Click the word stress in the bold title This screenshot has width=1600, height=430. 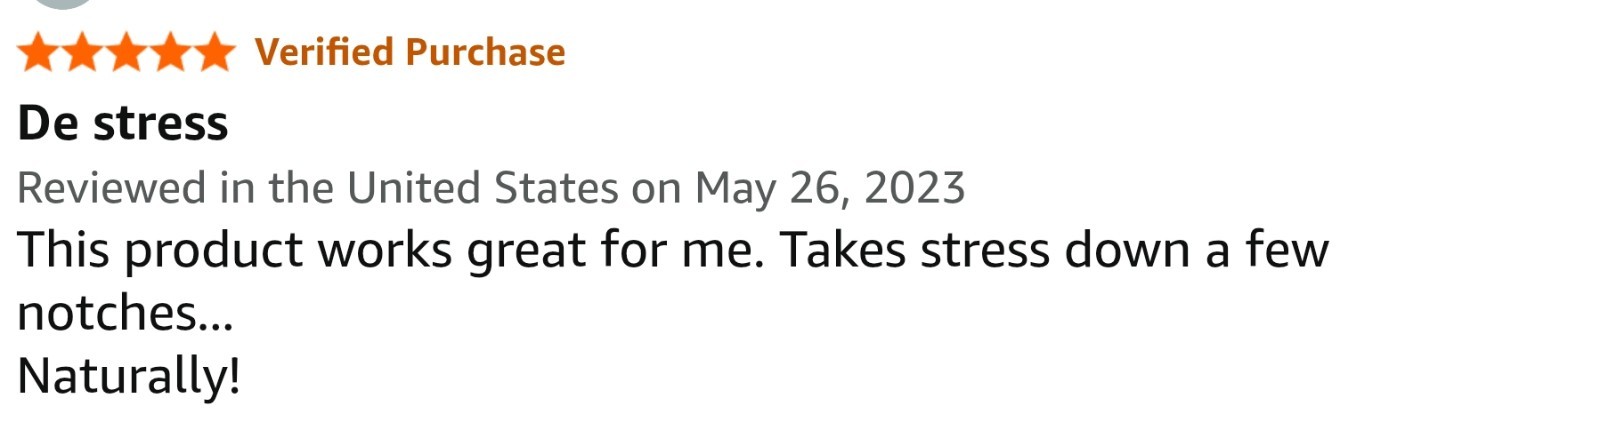(x=161, y=125)
